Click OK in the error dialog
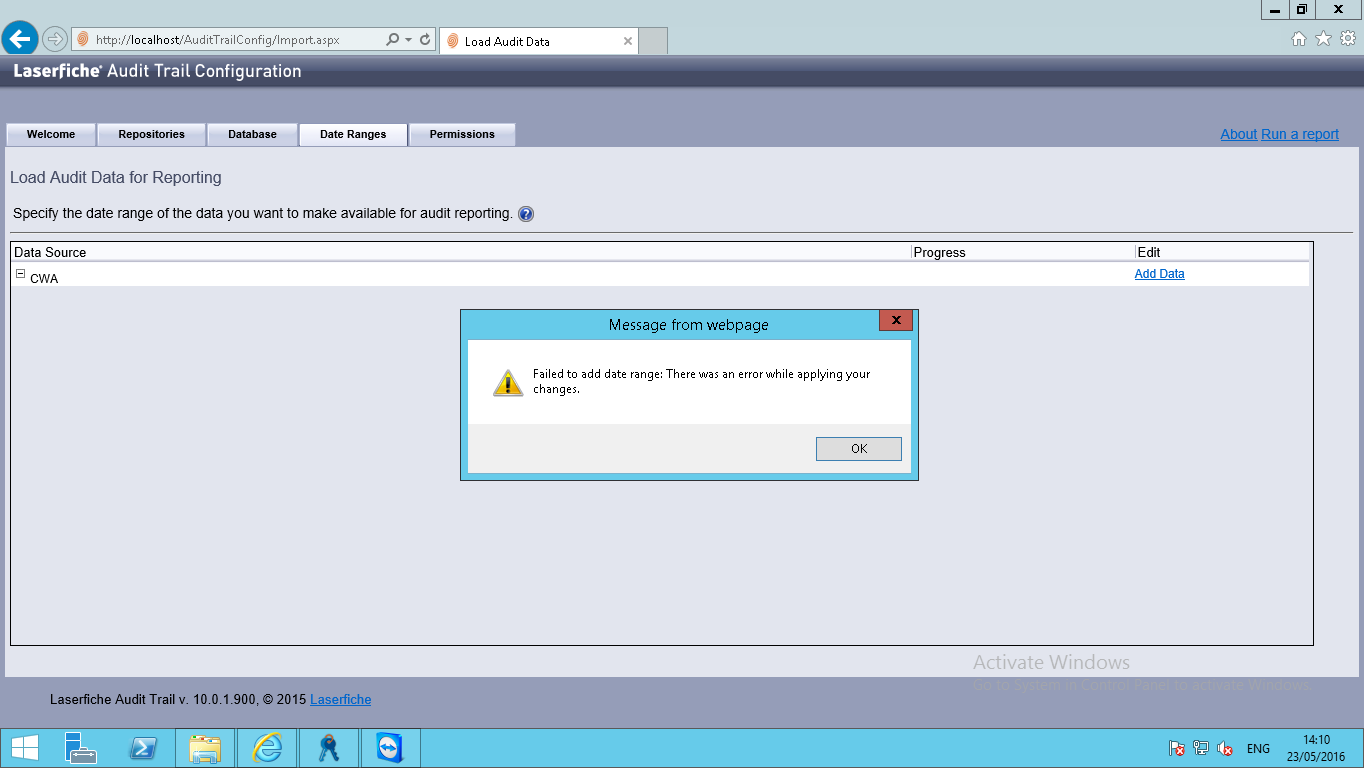This screenshot has height=768, width=1364. coord(859,449)
